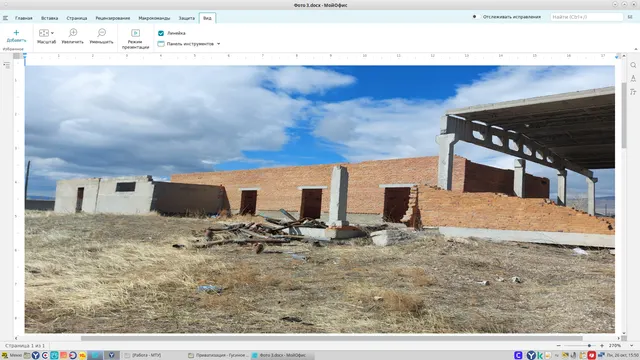Start Режим презентации presentation mode
The image size is (640, 360).
pyautogui.click(x=136, y=39)
